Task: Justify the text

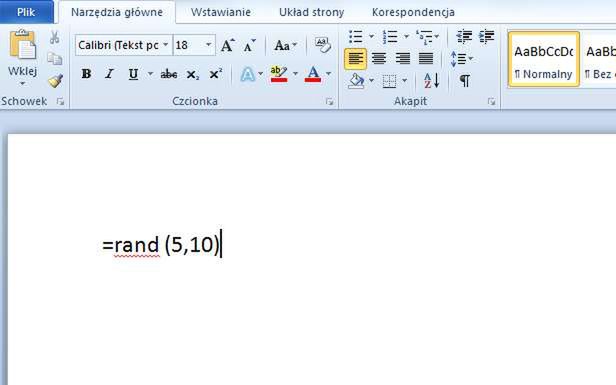Action: pyautogui.click(x=426, y=59)
